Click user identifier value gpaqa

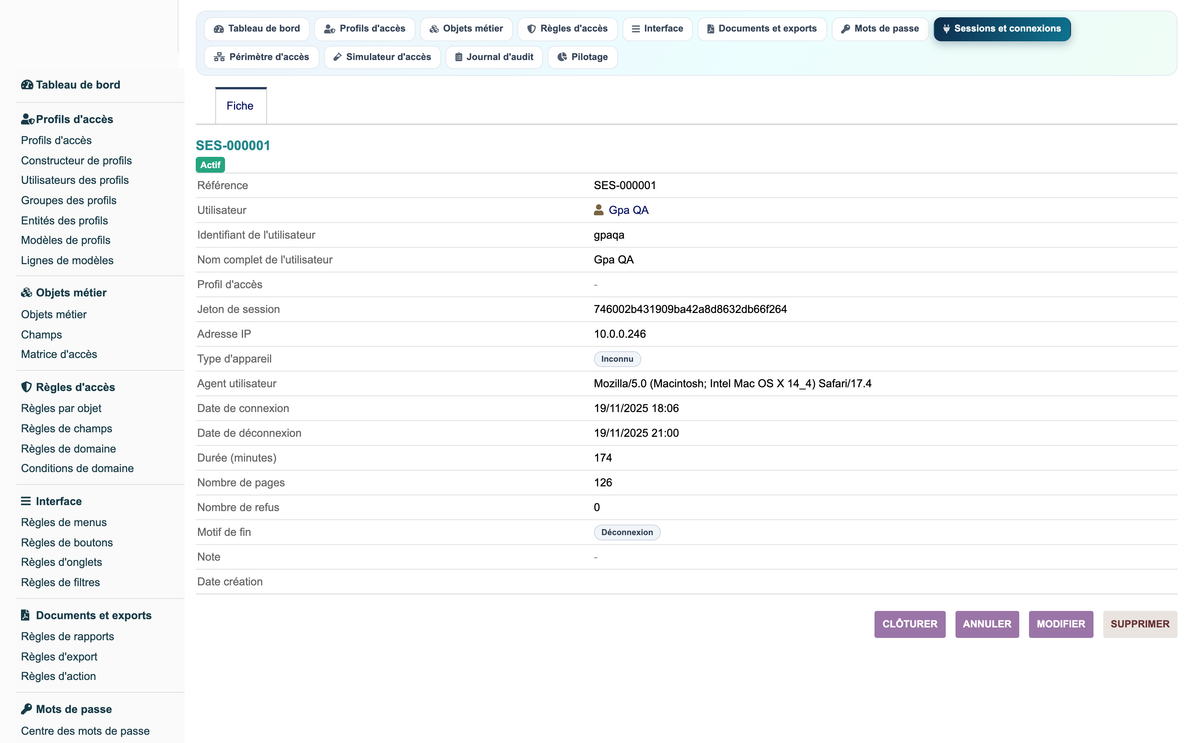[x=609, y=235]
